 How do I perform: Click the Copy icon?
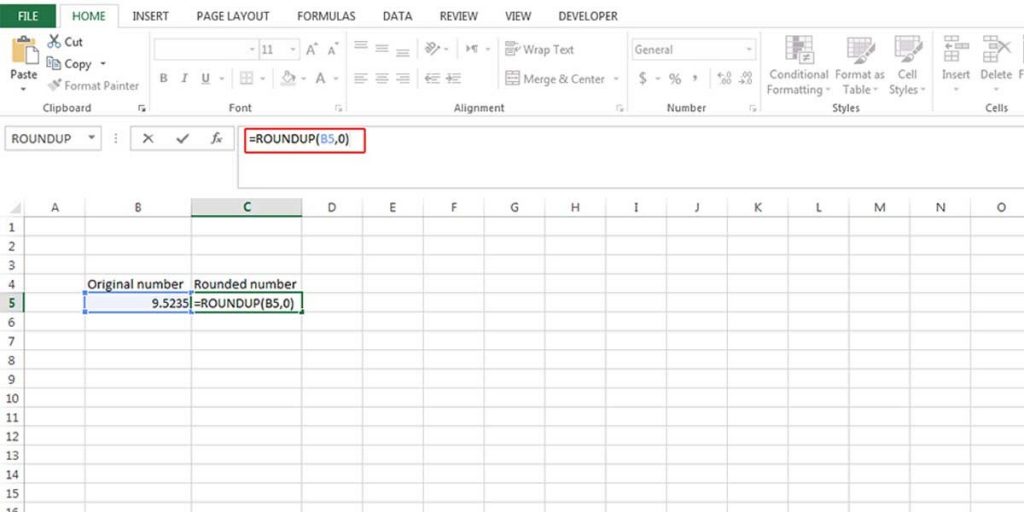54,63
